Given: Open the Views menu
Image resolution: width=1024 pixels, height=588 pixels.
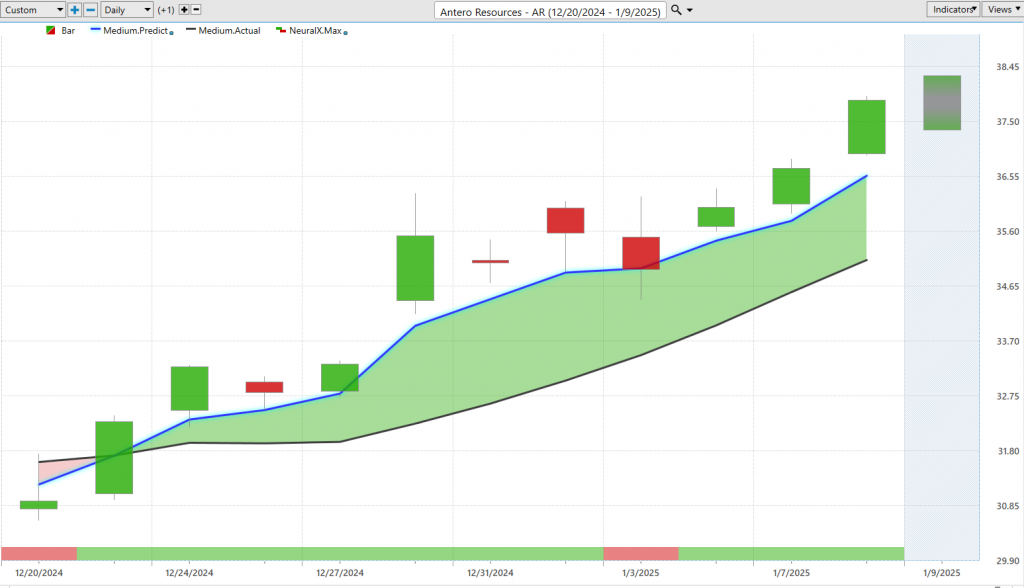Looking at the screenshot, I should pyautogui.click(x=1002, y=9).
